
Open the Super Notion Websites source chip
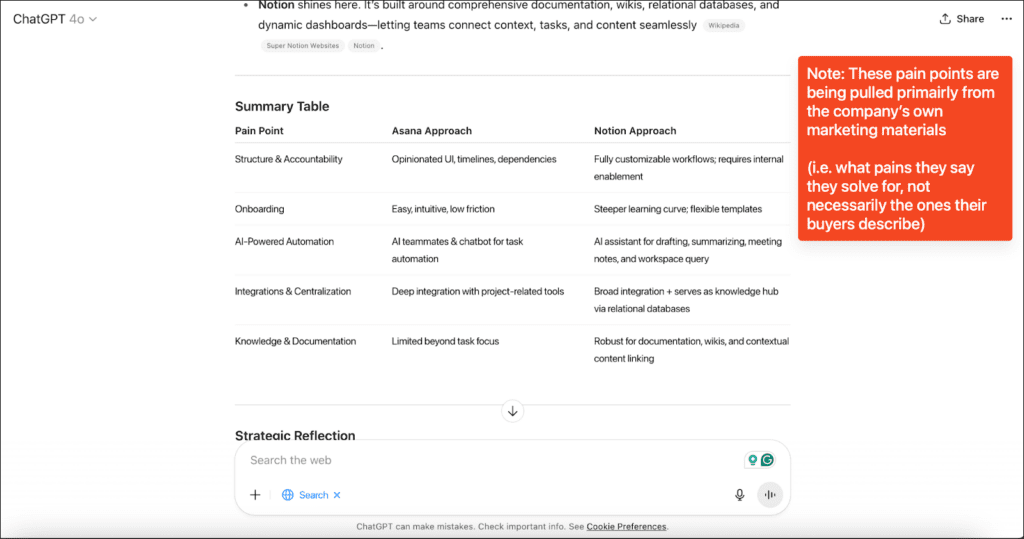click(302, 46)
